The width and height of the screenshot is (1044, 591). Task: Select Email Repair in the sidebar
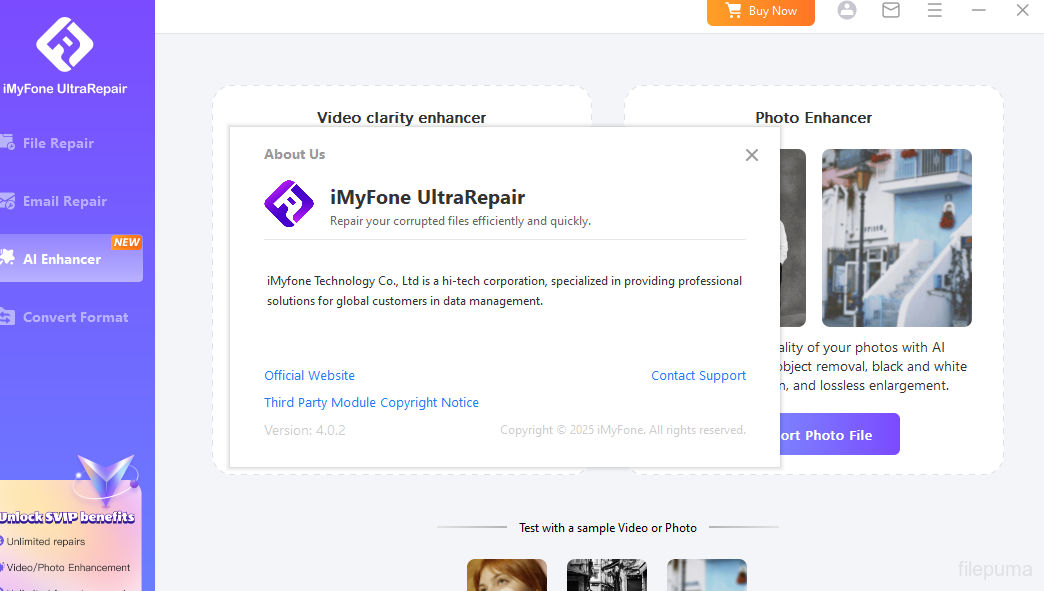point(64,201)
